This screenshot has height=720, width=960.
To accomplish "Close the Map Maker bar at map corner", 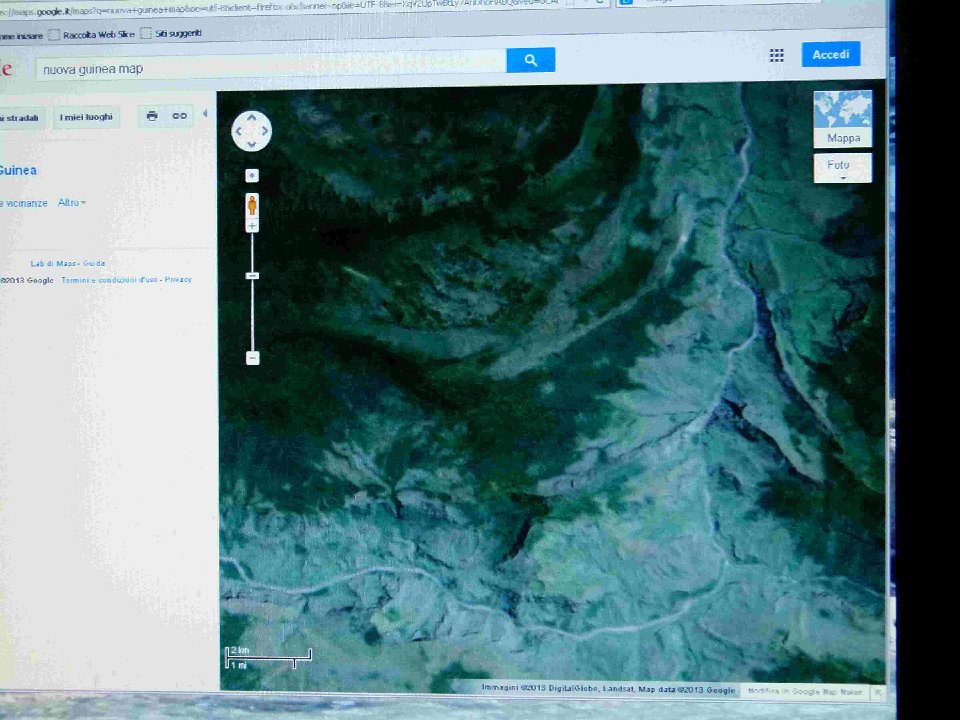I will (877, 692).
